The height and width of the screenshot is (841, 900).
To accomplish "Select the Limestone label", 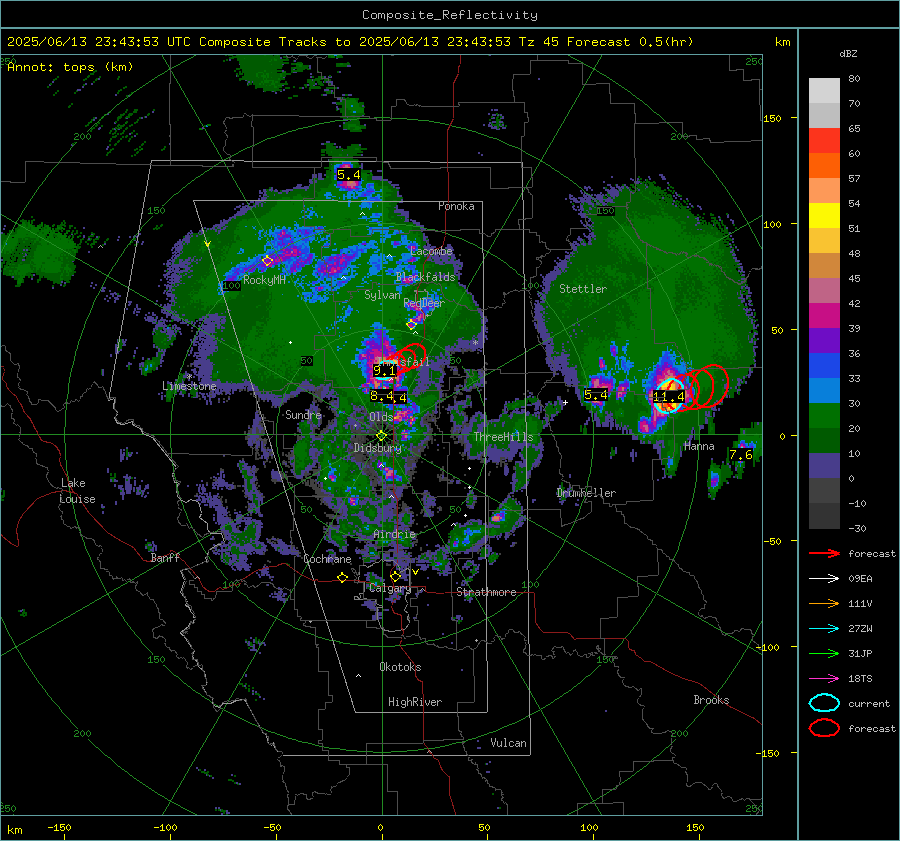I will tap(189, 386).
